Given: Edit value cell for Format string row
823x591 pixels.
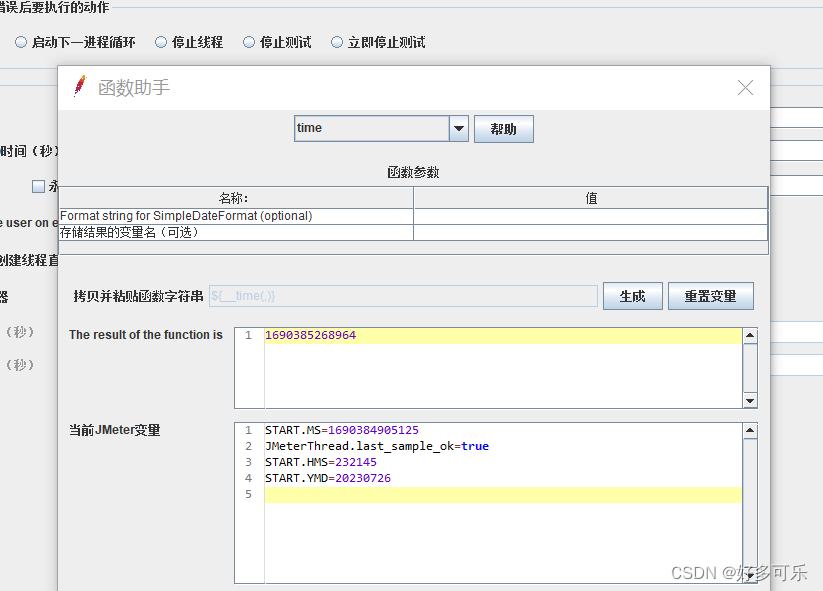Looking at the screenshot, I should click(x=591, y=216).
